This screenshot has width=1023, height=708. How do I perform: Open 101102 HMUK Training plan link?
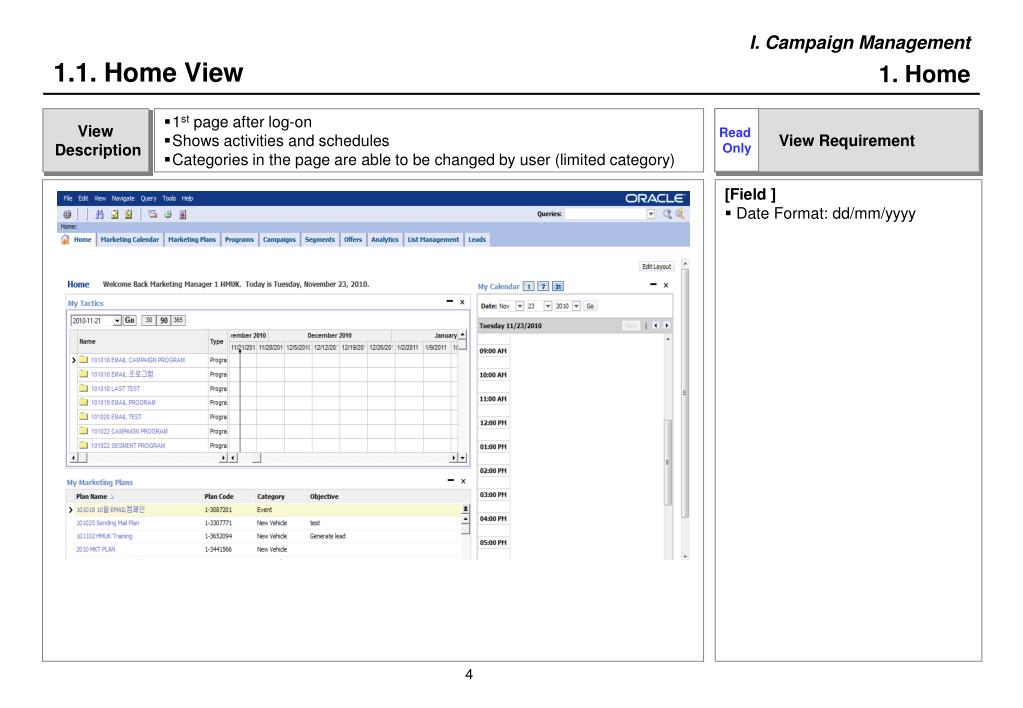pos(104,536)
